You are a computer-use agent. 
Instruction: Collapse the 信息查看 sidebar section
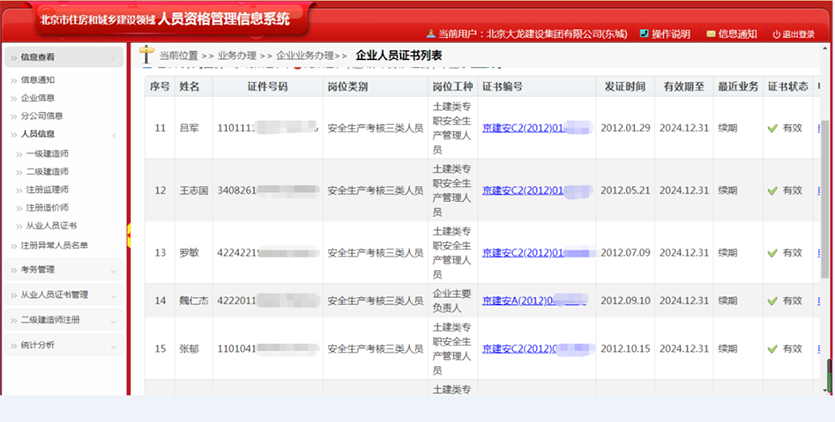[x=114, y=58]
